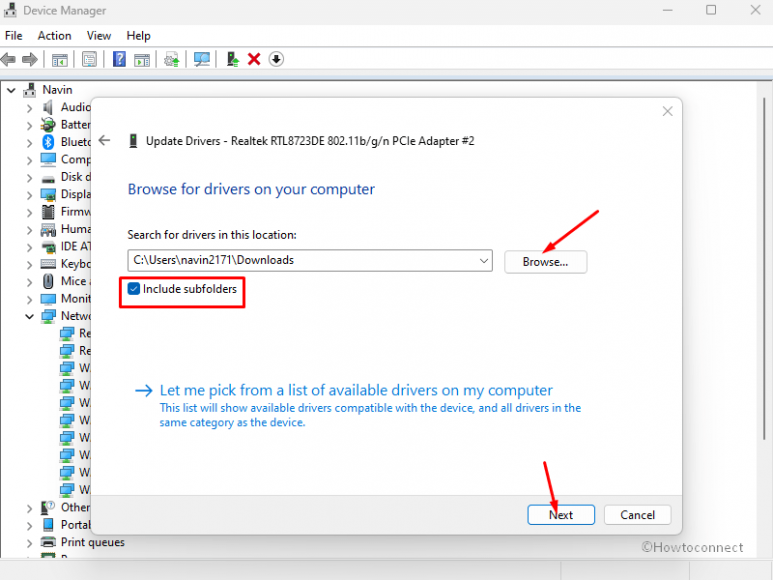Expand the Computer category
The image size is (773, 580).
pyautogui.click(x=29, y=160)
